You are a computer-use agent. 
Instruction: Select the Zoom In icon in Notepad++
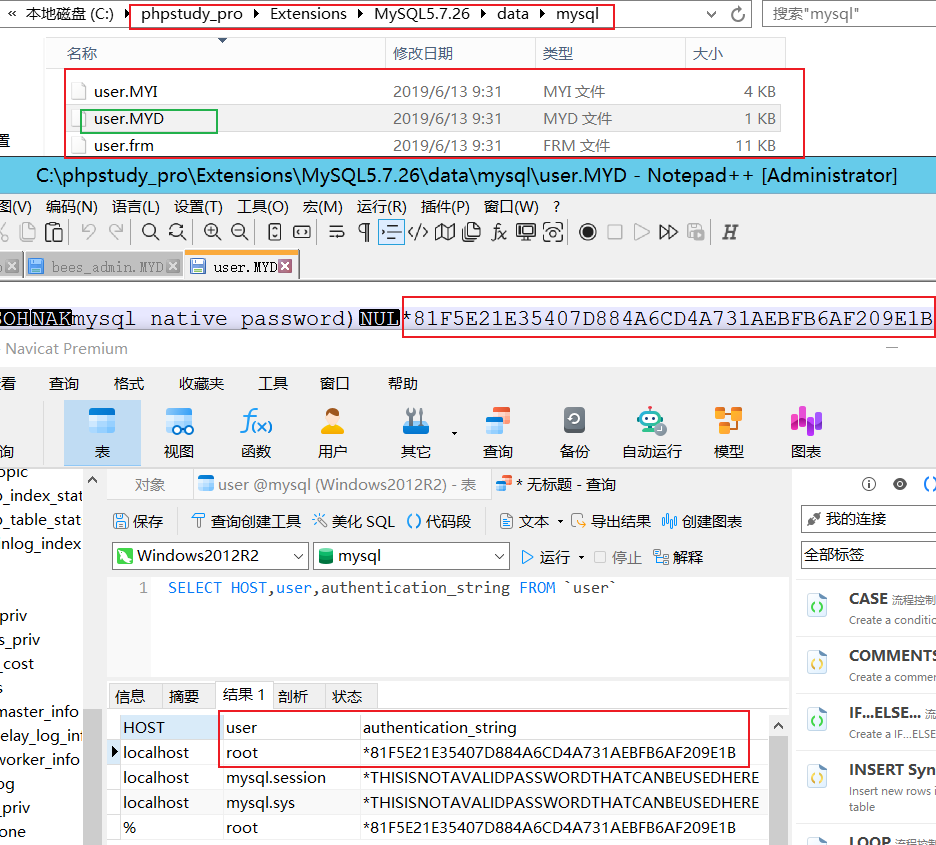[x=214, y=231]
